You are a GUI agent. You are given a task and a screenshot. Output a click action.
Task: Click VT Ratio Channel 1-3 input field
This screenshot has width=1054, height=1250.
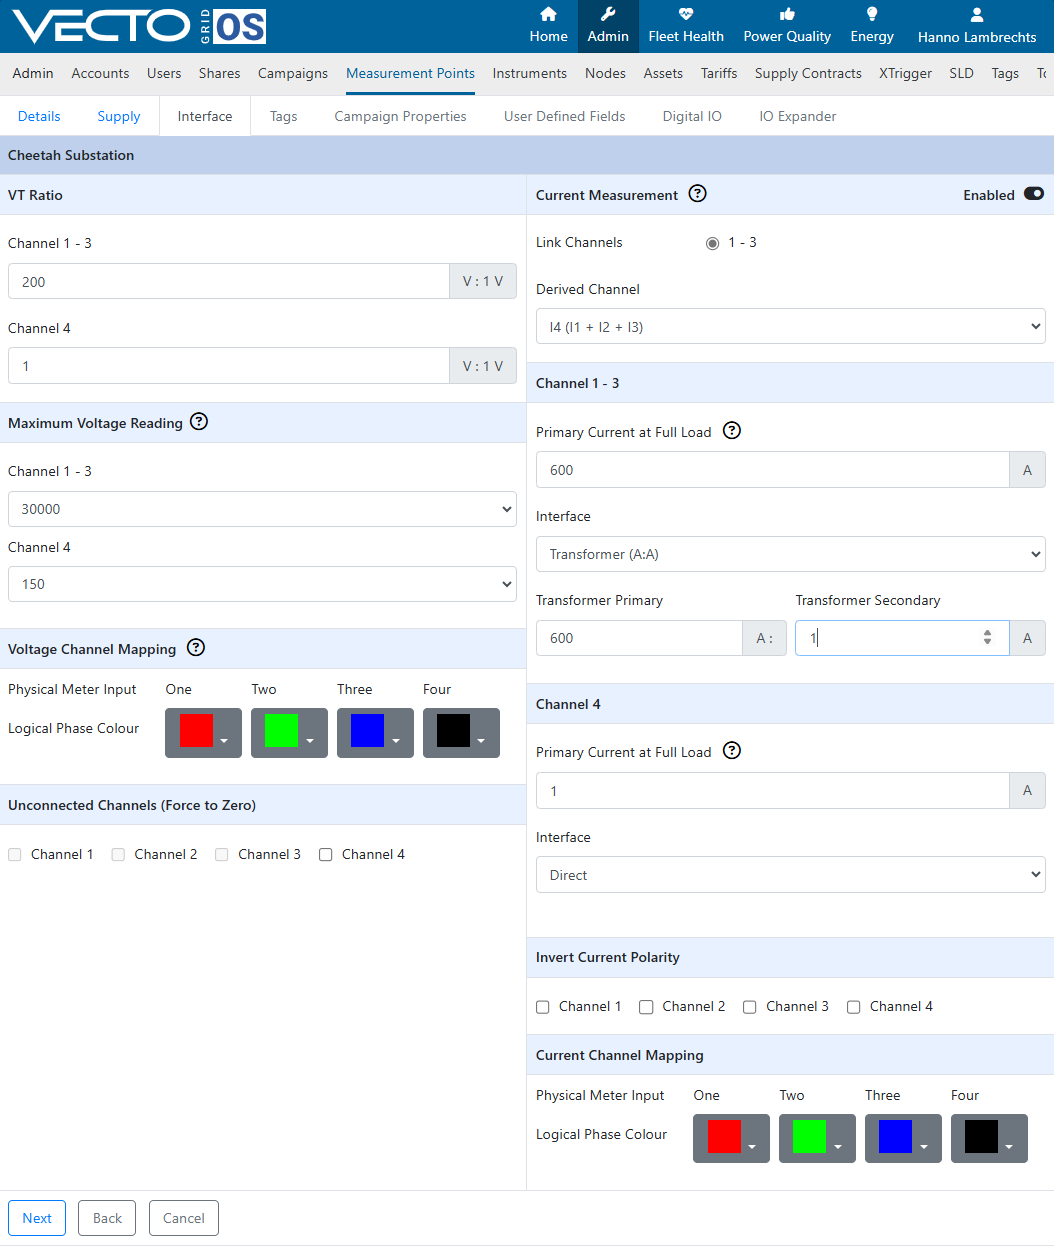(x=229, y=281)
